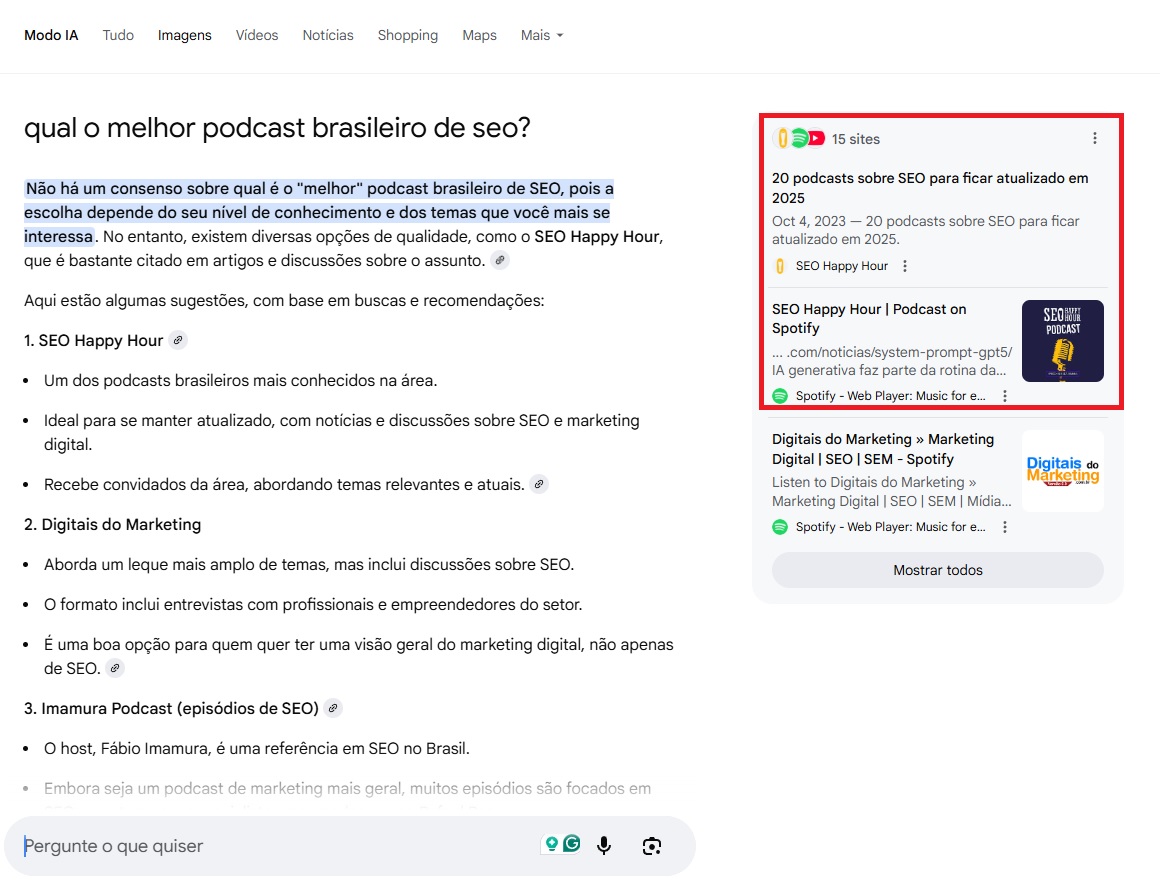Image resolution: width=1160 pixels, height=886 pixels.
Task: Click link icon after 'não apenas de SEO'
Action: click(x=115, y=669)
